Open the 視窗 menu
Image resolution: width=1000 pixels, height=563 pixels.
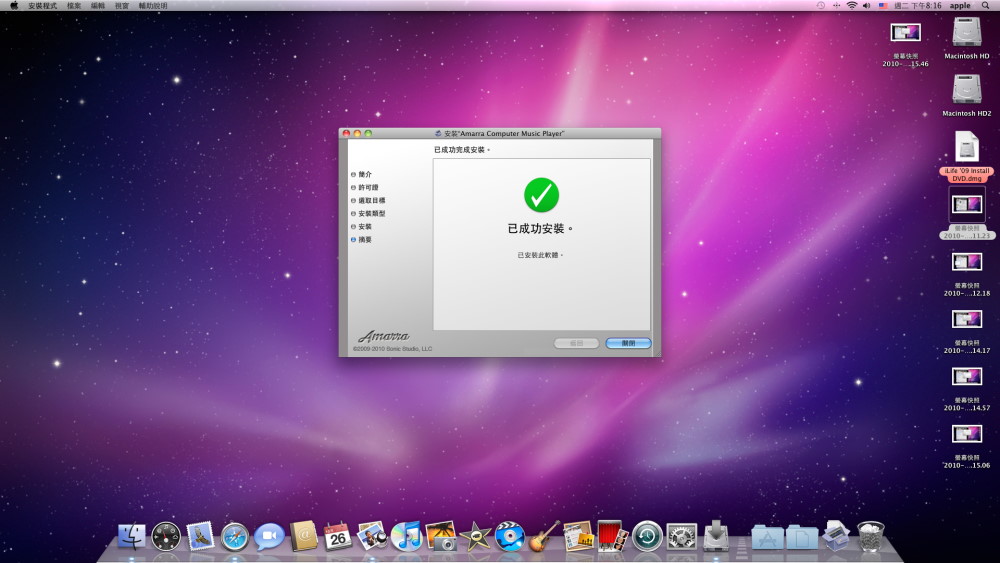(121, 6)
